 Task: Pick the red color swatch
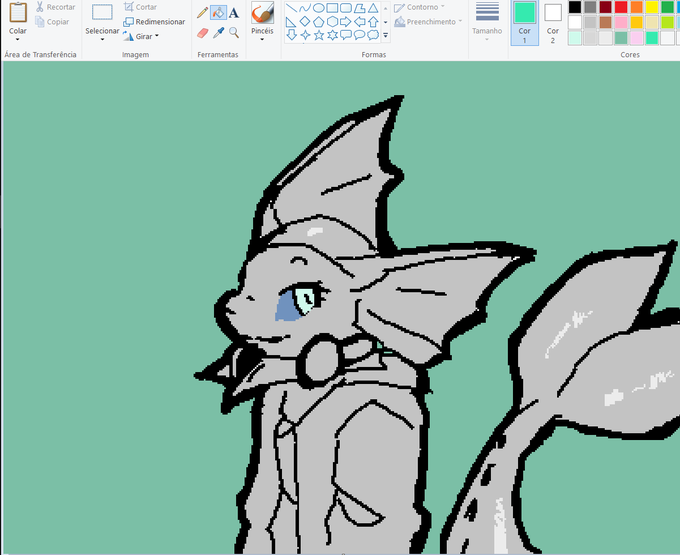pyautogui.click(x=621, y=7)
